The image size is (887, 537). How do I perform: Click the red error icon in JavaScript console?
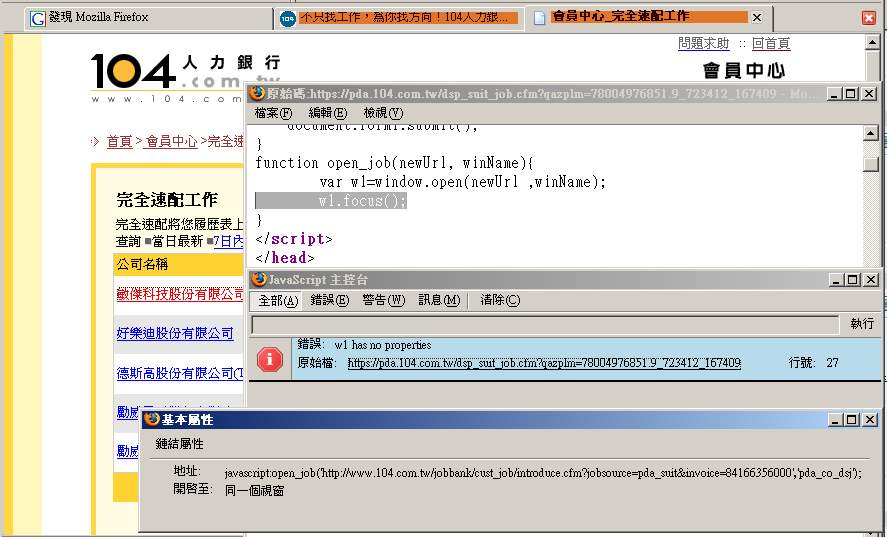(270, 359)
